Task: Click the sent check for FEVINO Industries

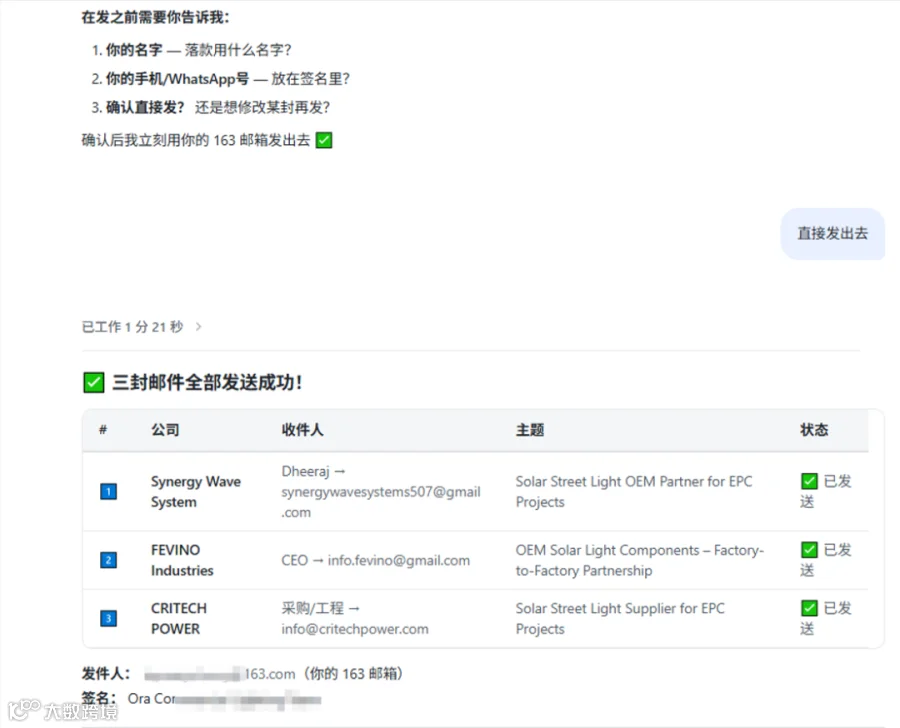Action: 809,549
